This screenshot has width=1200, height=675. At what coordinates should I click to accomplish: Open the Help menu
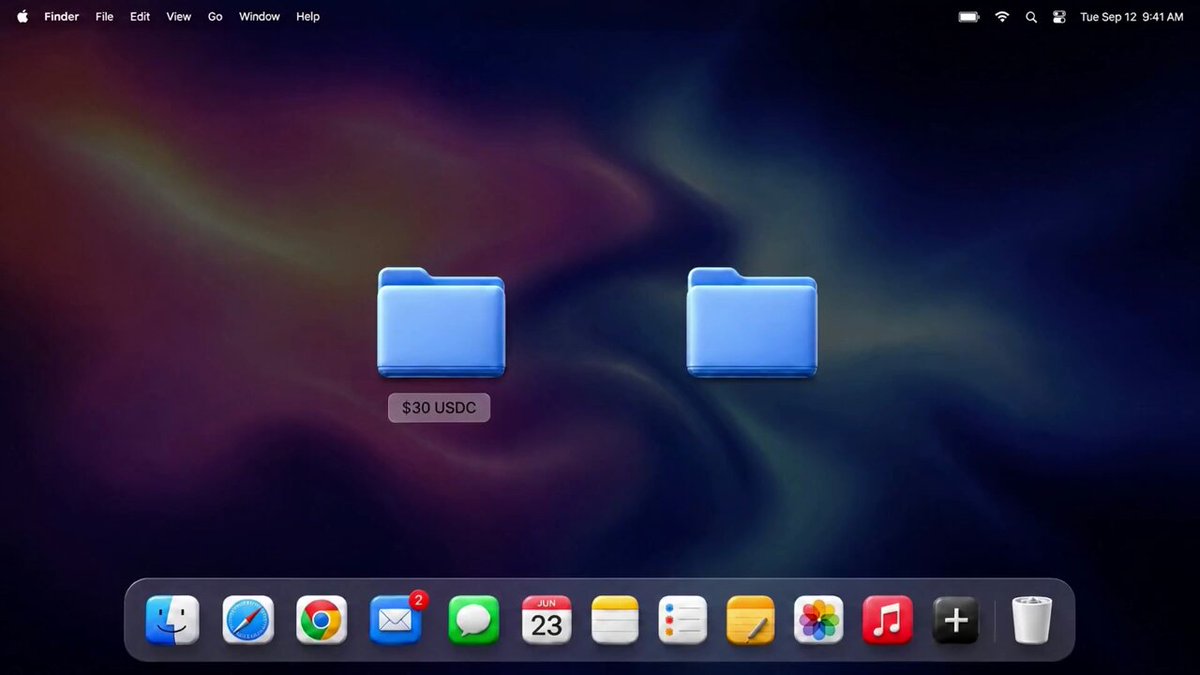[x=308, y=17]
